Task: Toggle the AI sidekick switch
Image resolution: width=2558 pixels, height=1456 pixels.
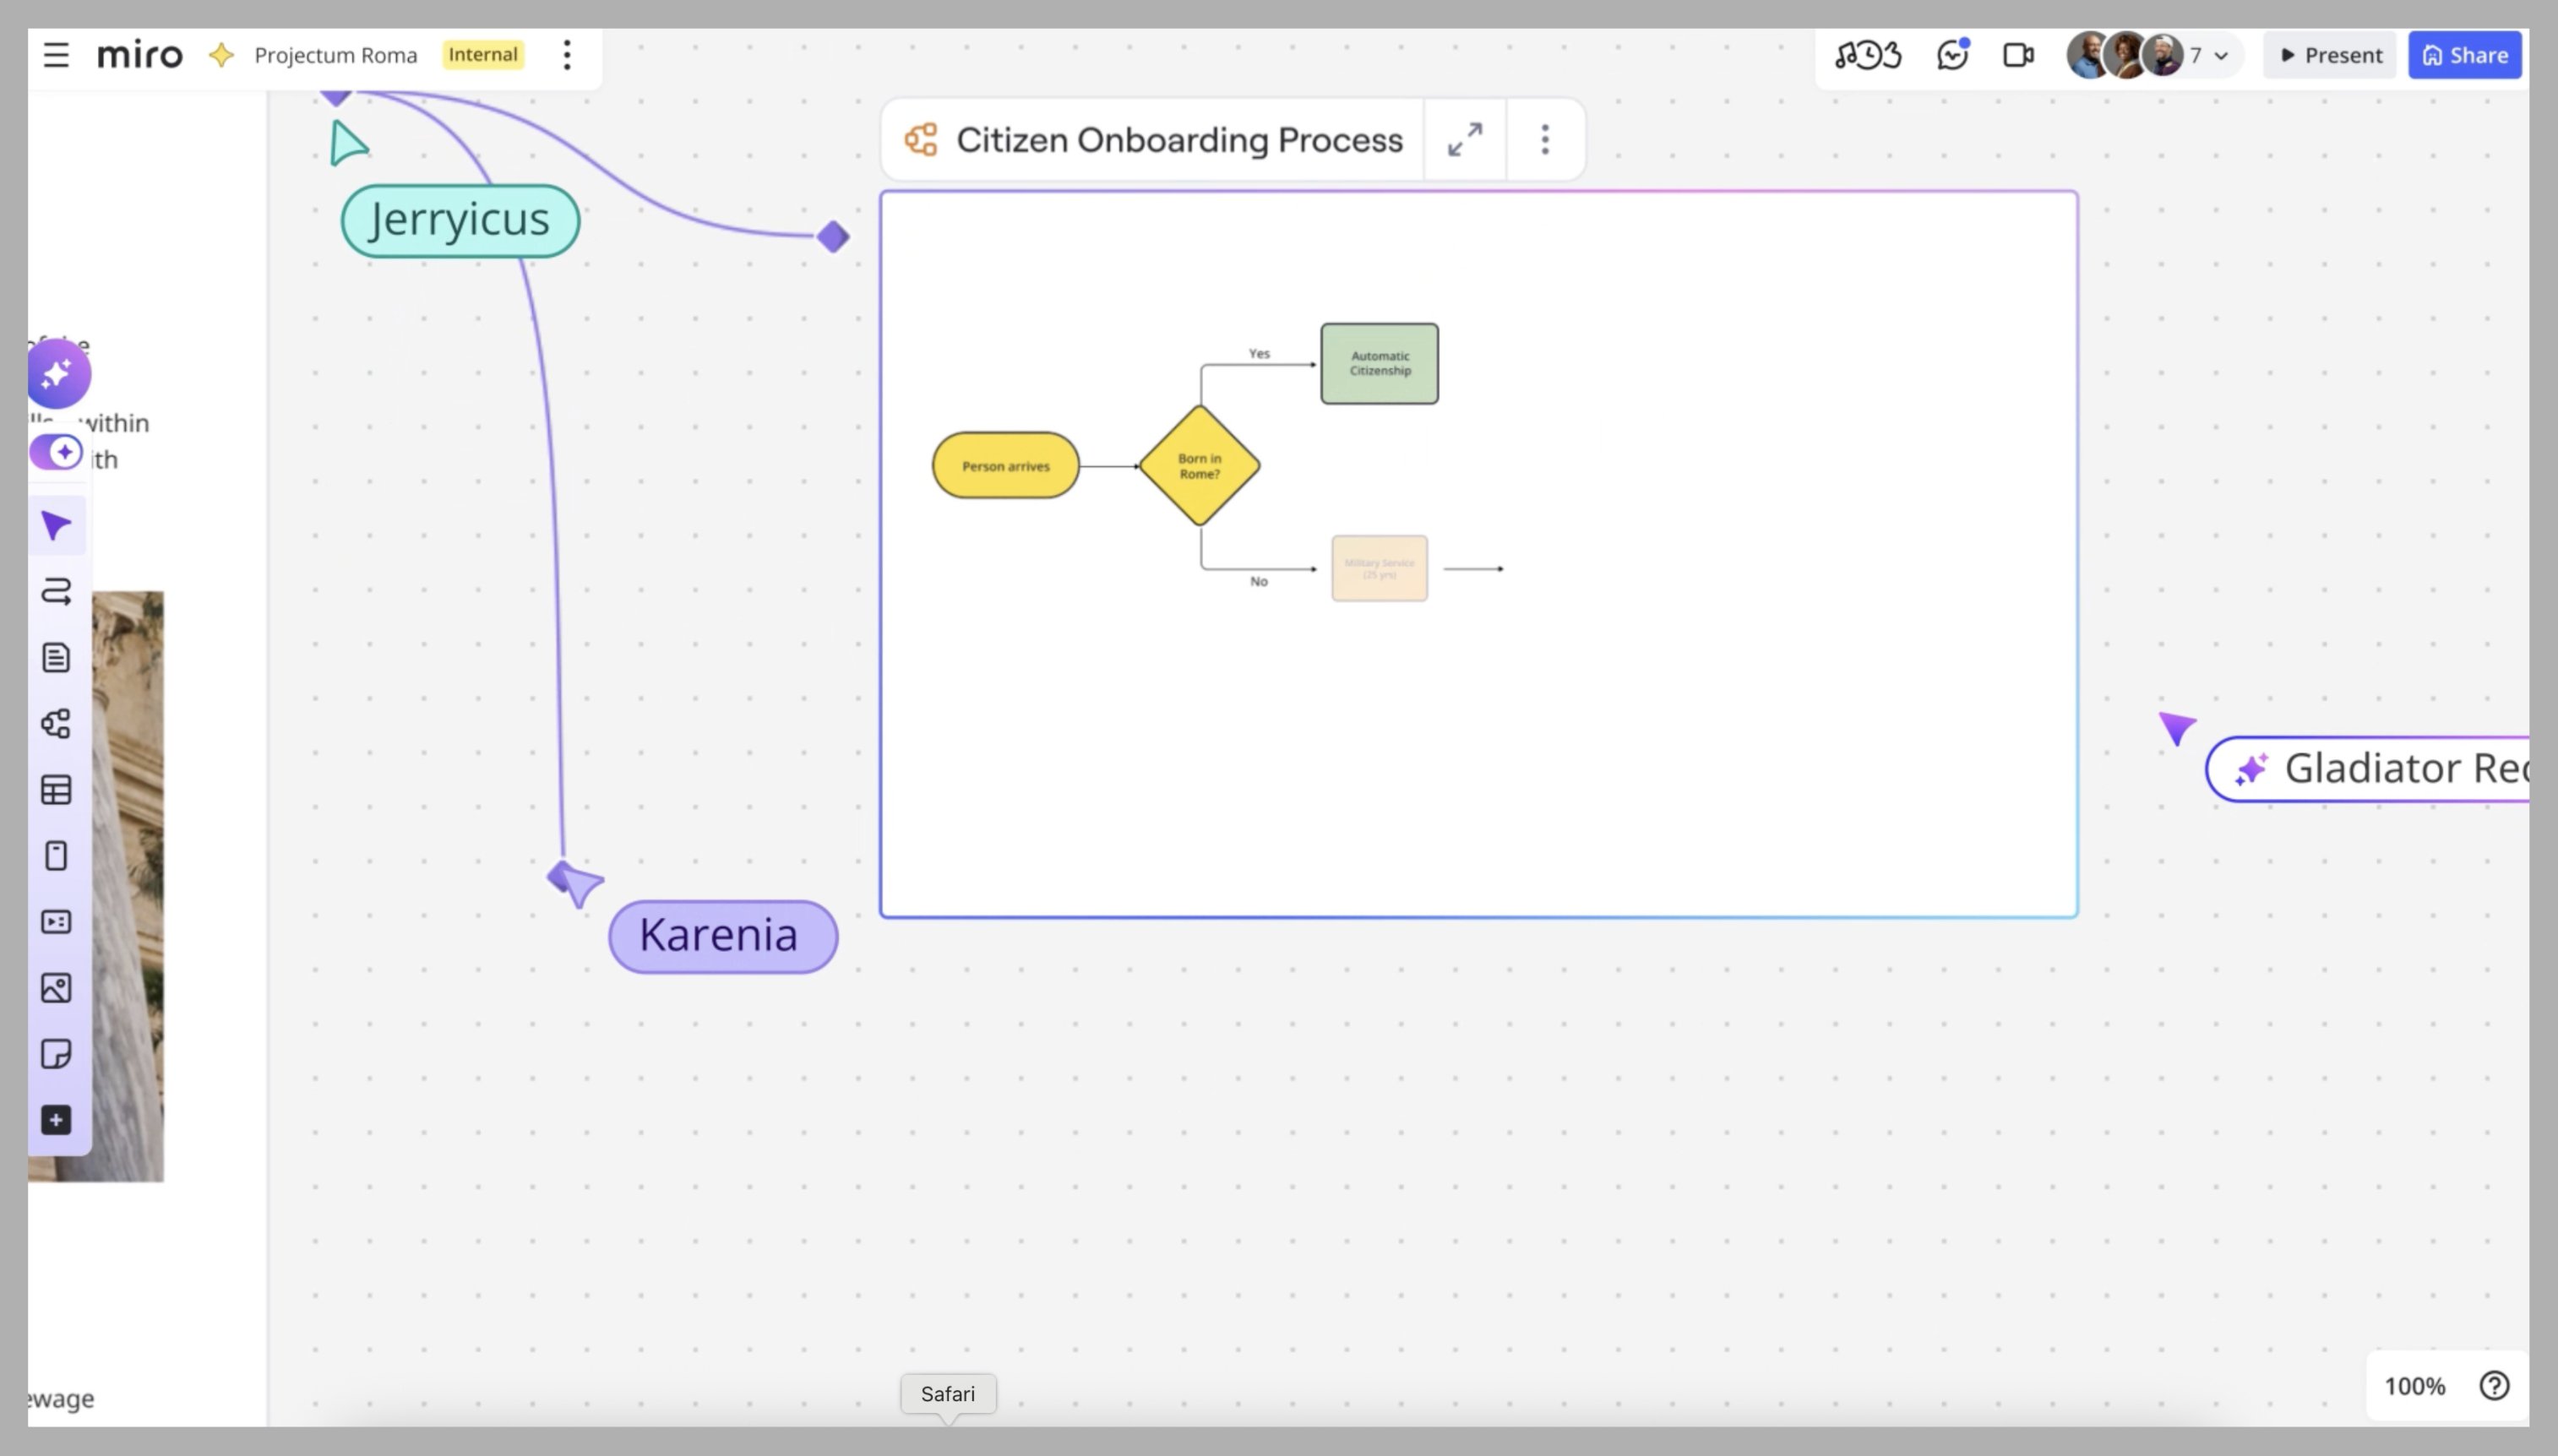Action: [x=56, y=452]
